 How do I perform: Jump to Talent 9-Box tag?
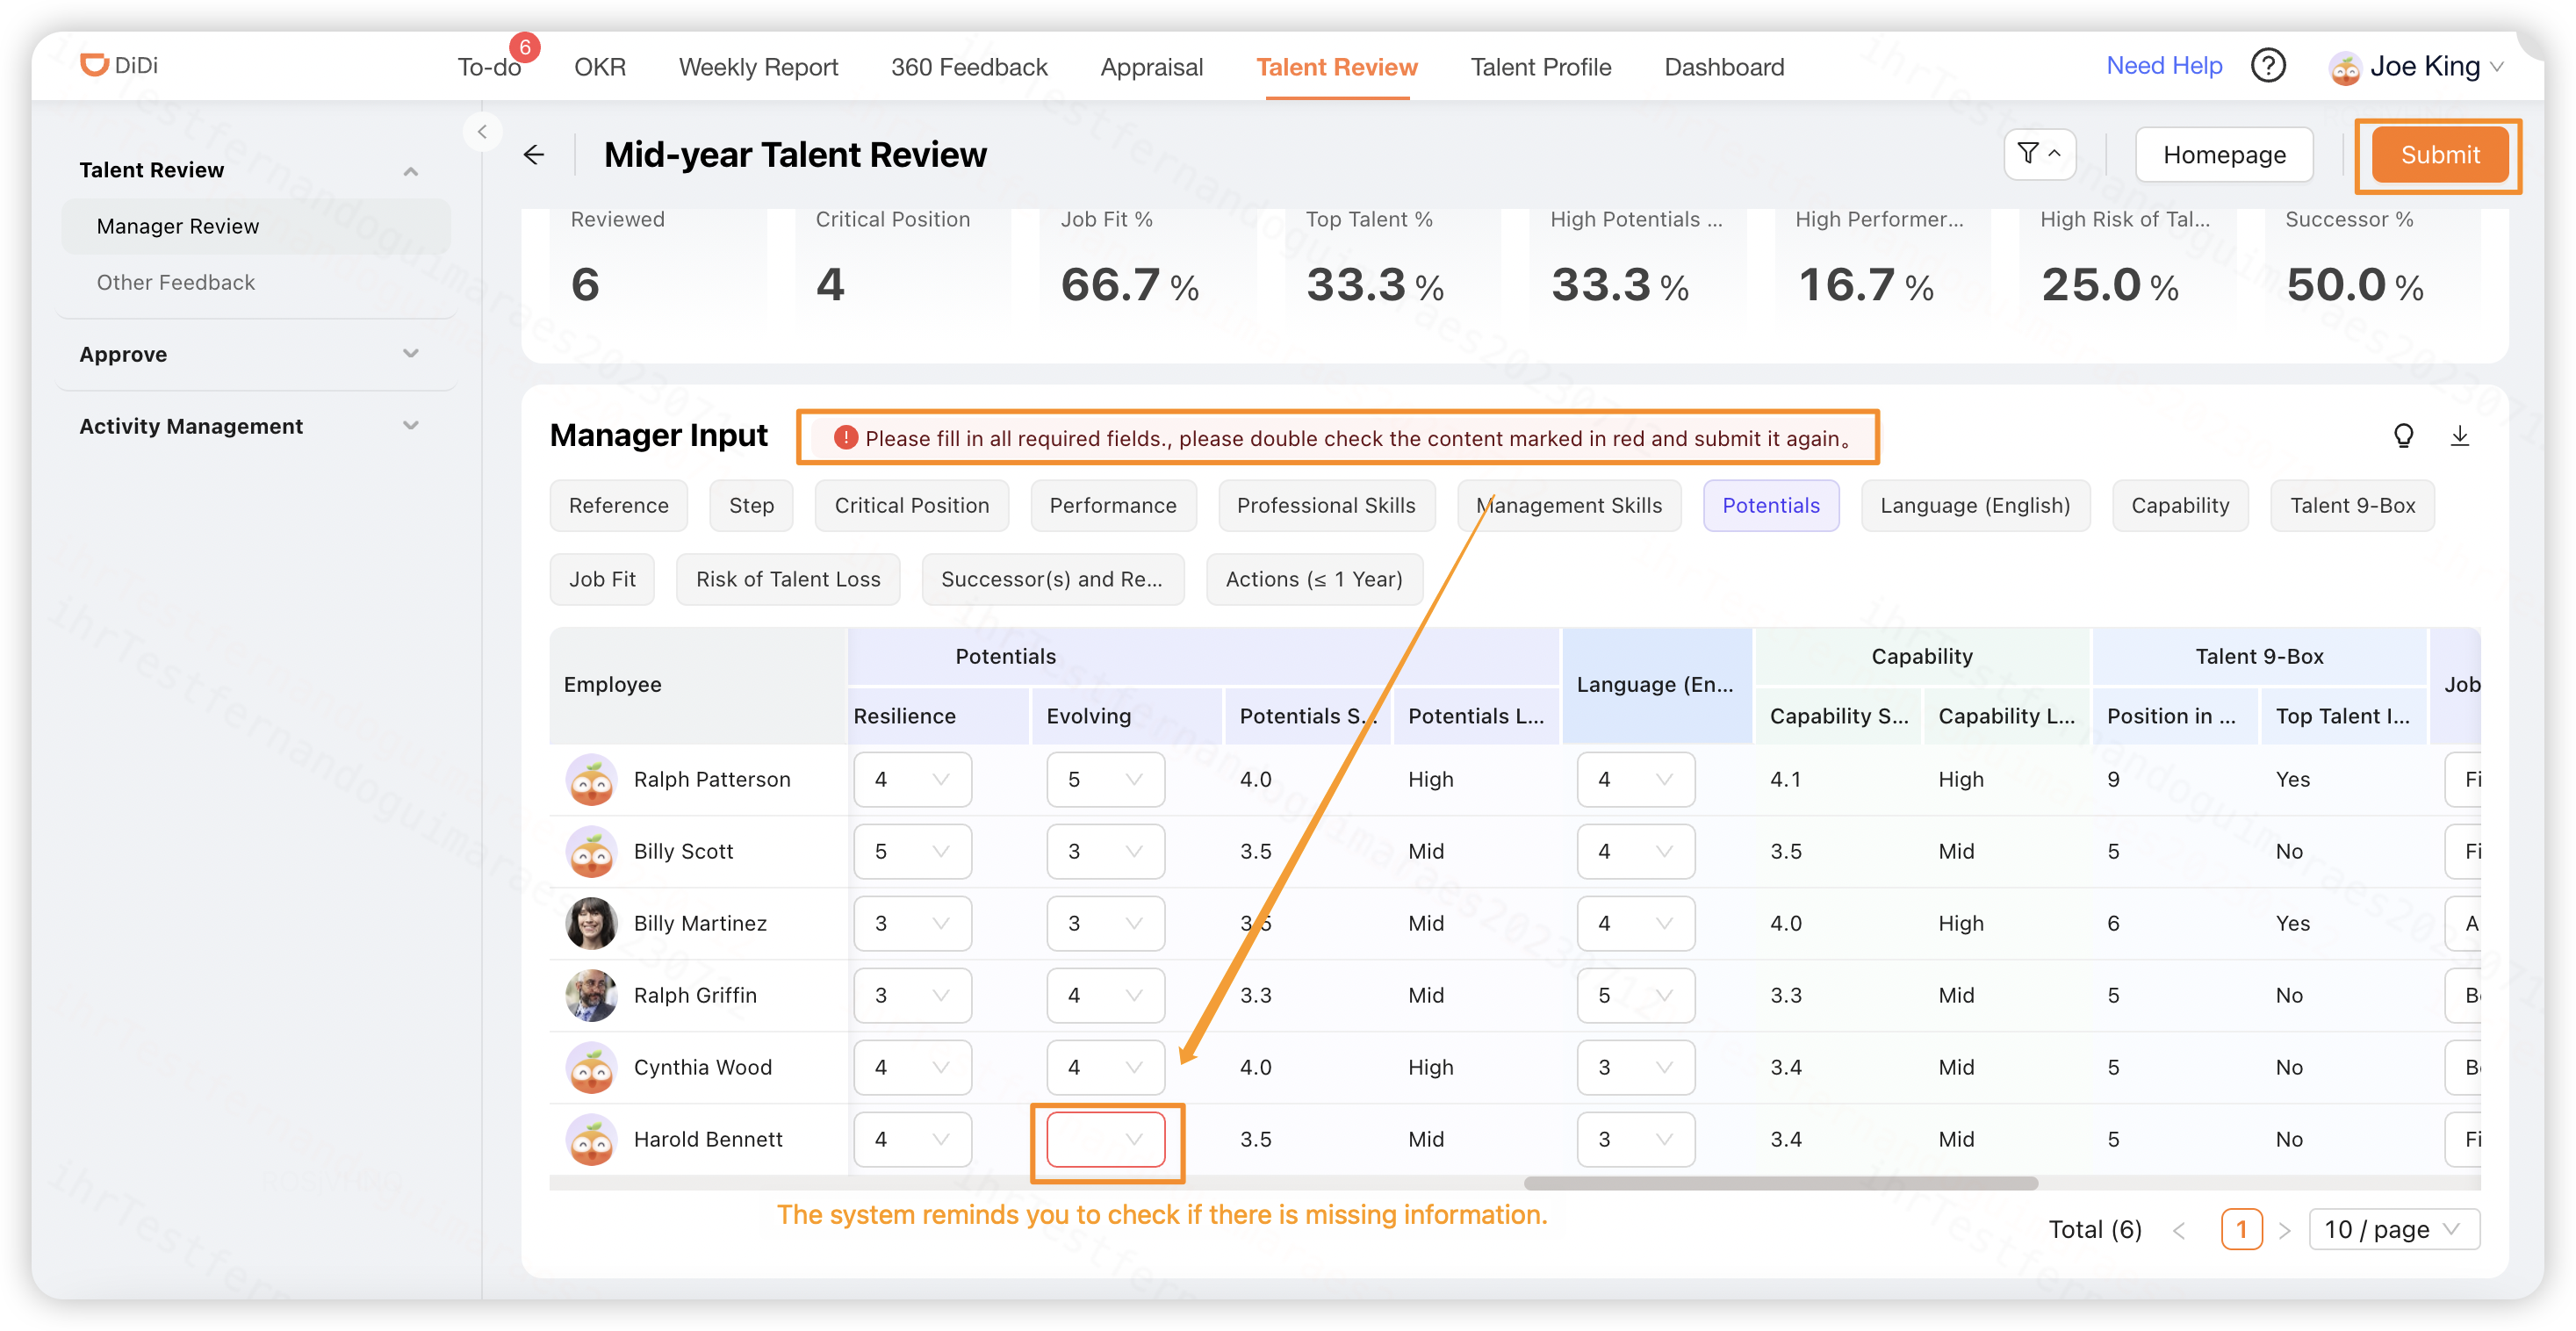pyautogui.click(x=2352, y=506)
